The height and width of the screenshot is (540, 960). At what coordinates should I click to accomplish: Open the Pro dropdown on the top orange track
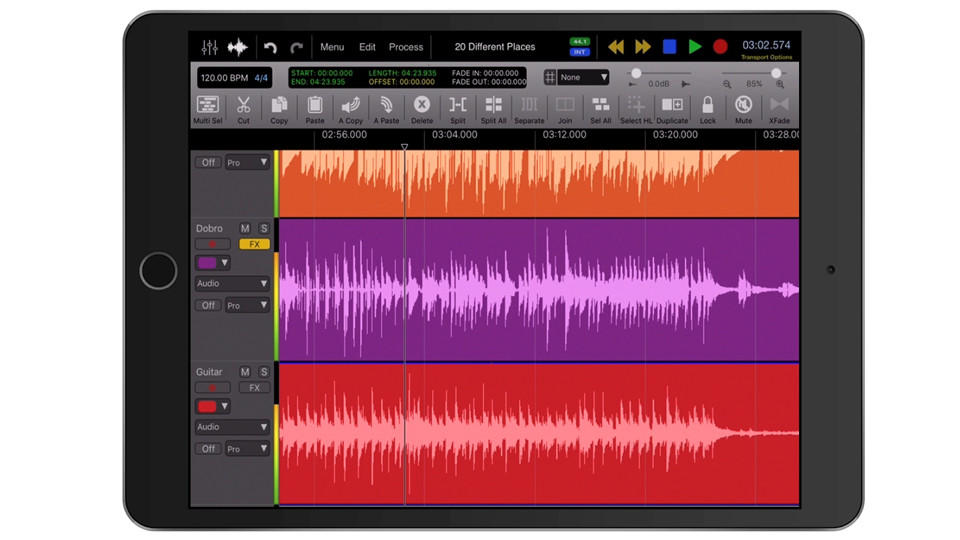(247, 162)
